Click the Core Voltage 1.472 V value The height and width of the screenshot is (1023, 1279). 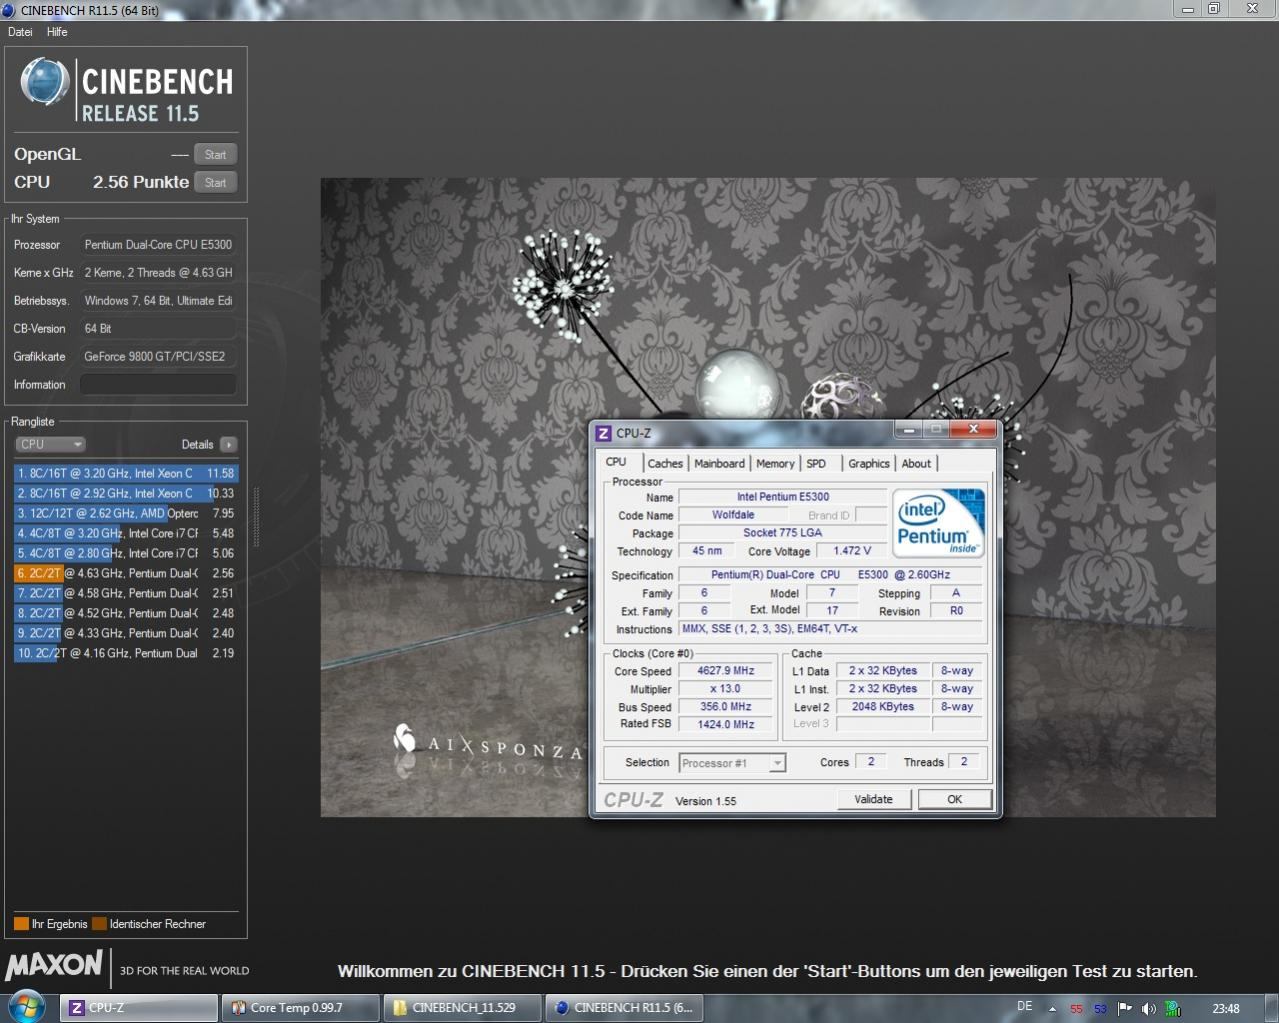[852, 551]
